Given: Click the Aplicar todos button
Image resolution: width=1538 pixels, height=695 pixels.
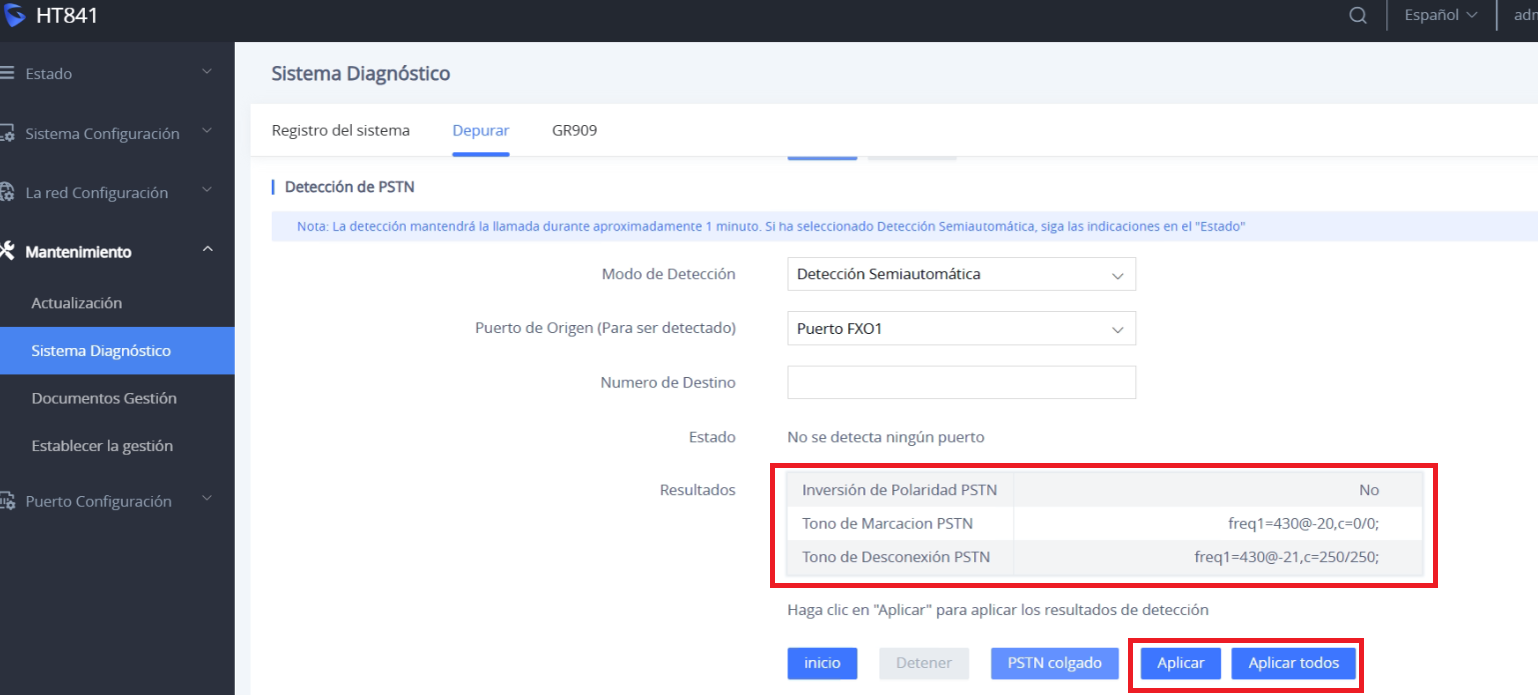Looking at the screenshot, I should pyautogui.click(x=1293, y=663).
